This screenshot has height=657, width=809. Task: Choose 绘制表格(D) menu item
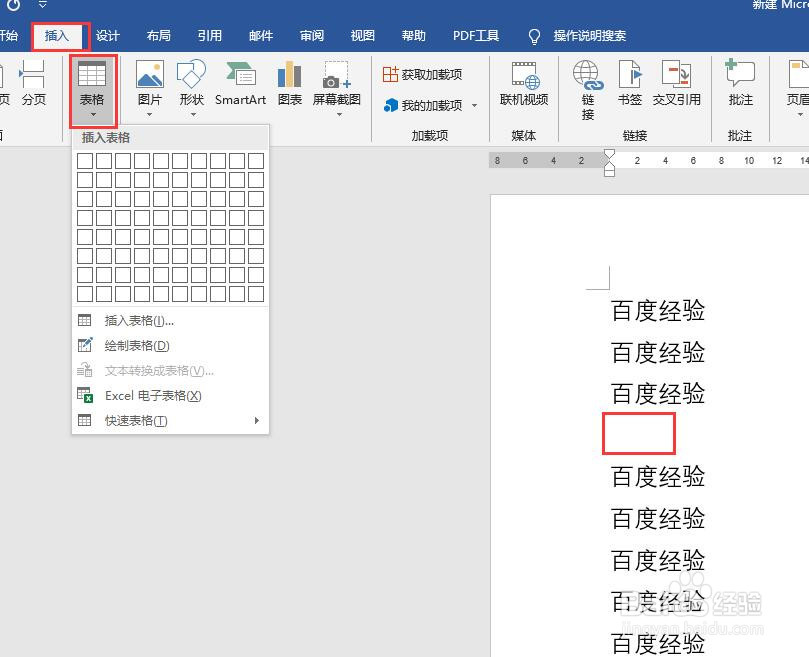pos(170,345)
